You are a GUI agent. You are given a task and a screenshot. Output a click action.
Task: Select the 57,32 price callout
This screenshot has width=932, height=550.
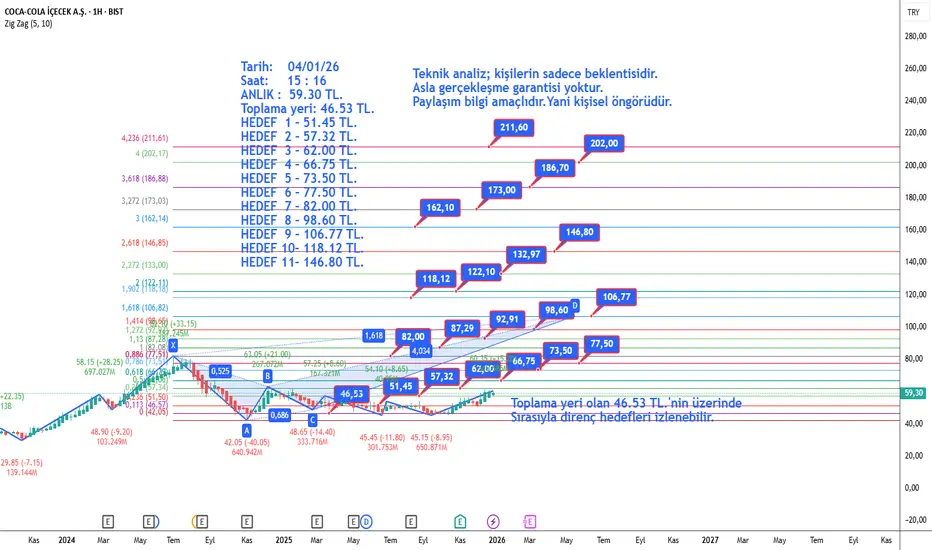click(442, 376)
